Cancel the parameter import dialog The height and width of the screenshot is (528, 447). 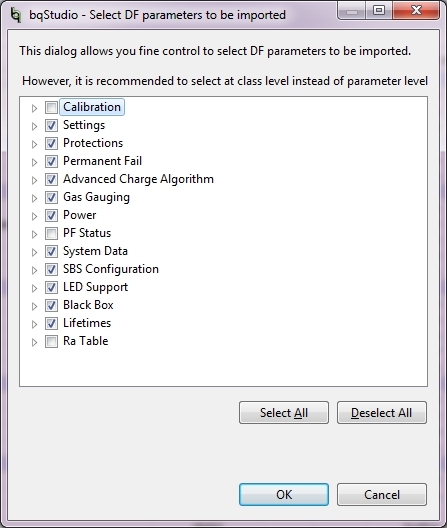coord(382,494)
